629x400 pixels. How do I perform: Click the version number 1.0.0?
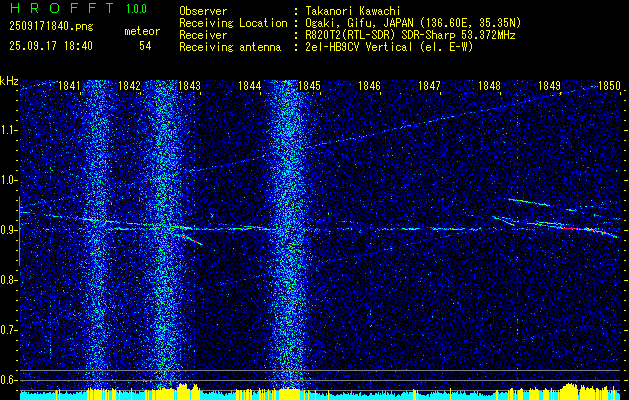pyautogui.click(x=136, y=9)
